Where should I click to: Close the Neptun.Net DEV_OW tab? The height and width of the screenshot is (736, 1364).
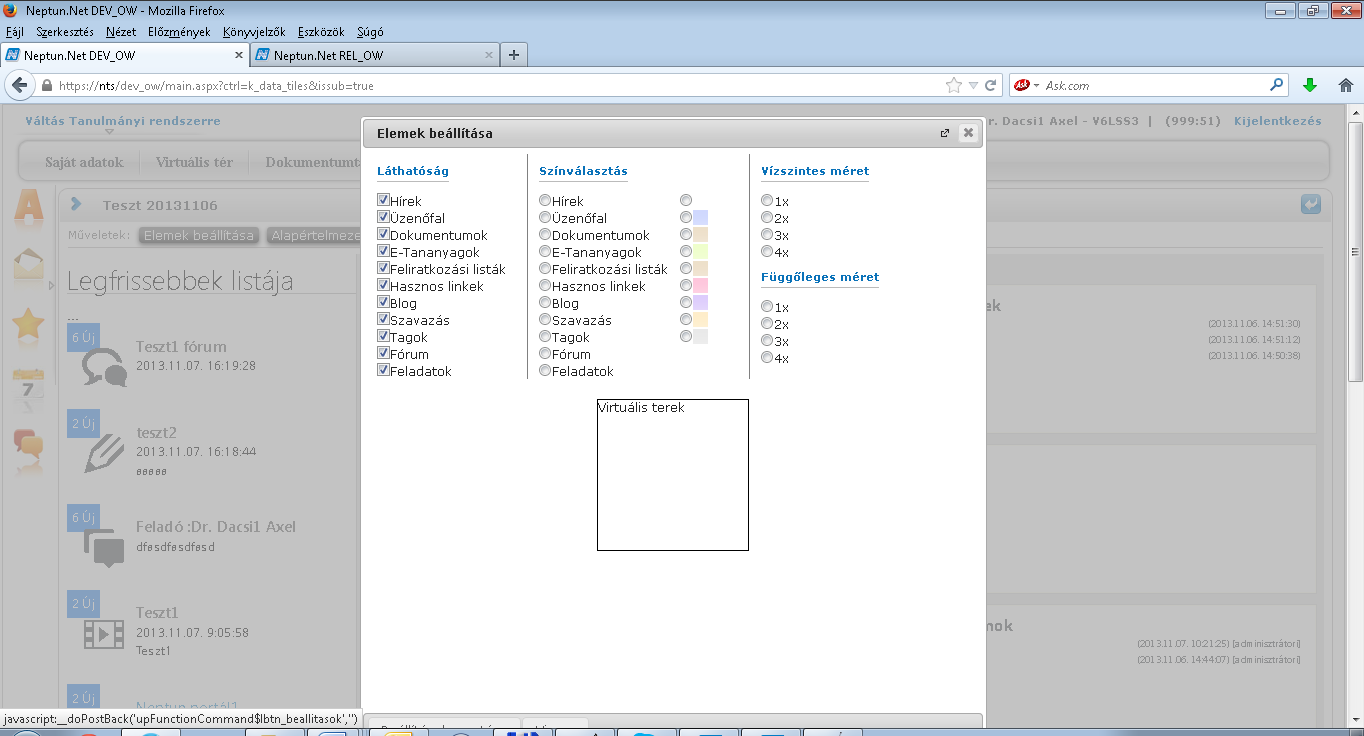click(239, 55)
